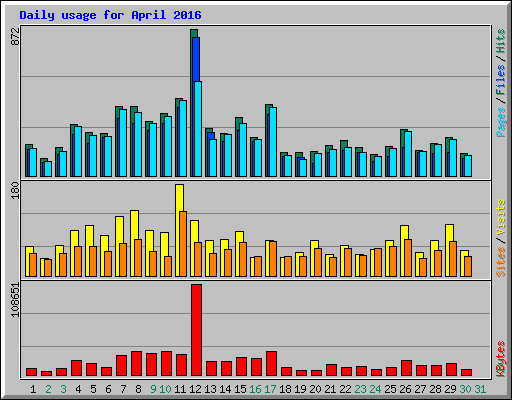The image size is (512, 400).
Task: Click day label '15' on the x-axis
Action: 240,389
